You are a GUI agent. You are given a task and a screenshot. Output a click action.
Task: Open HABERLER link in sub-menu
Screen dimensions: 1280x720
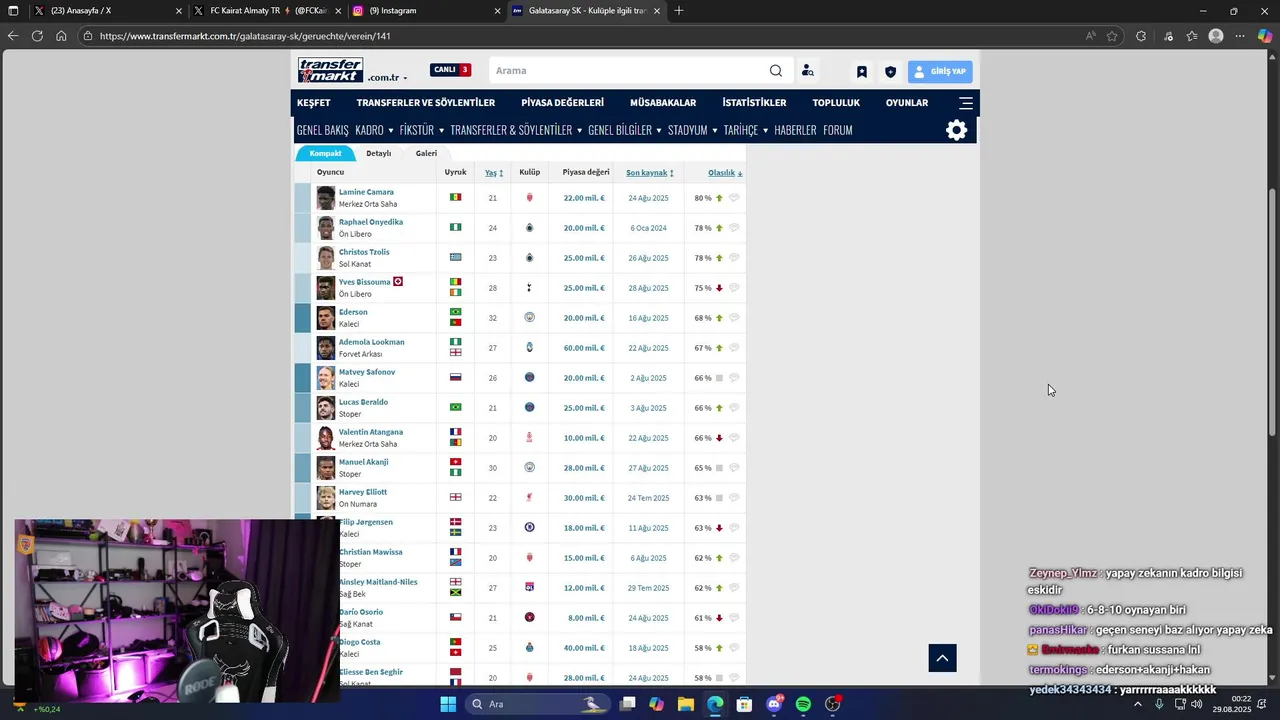coord(795,130)
